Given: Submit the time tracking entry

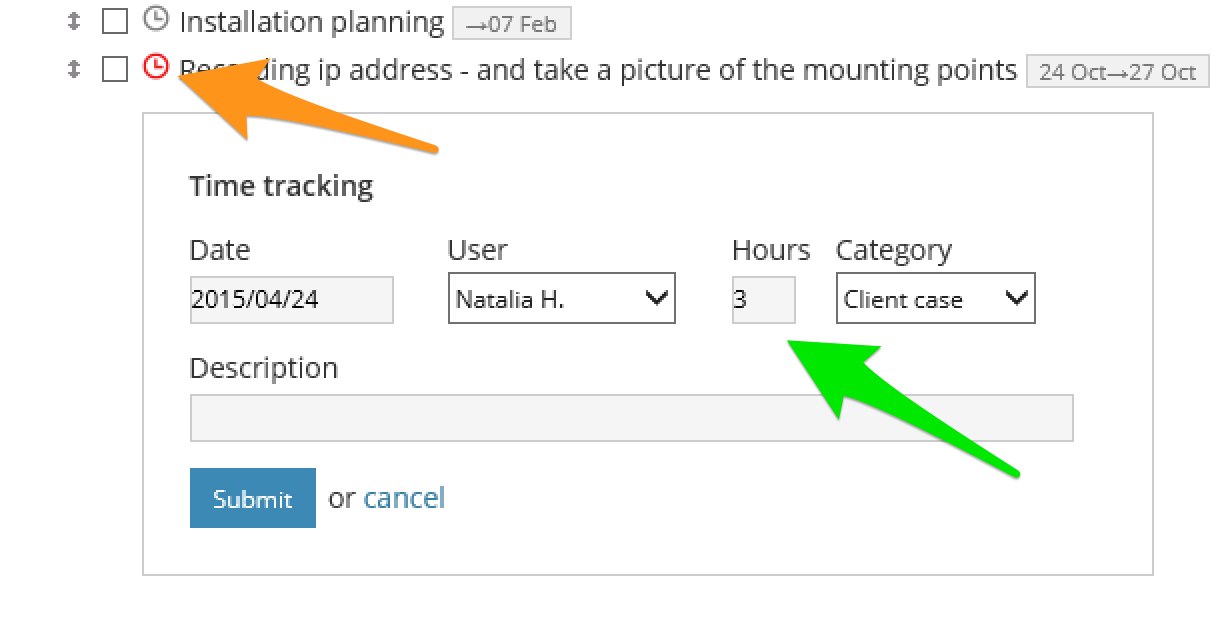Looking at the screenshot, I should [252, 497].
